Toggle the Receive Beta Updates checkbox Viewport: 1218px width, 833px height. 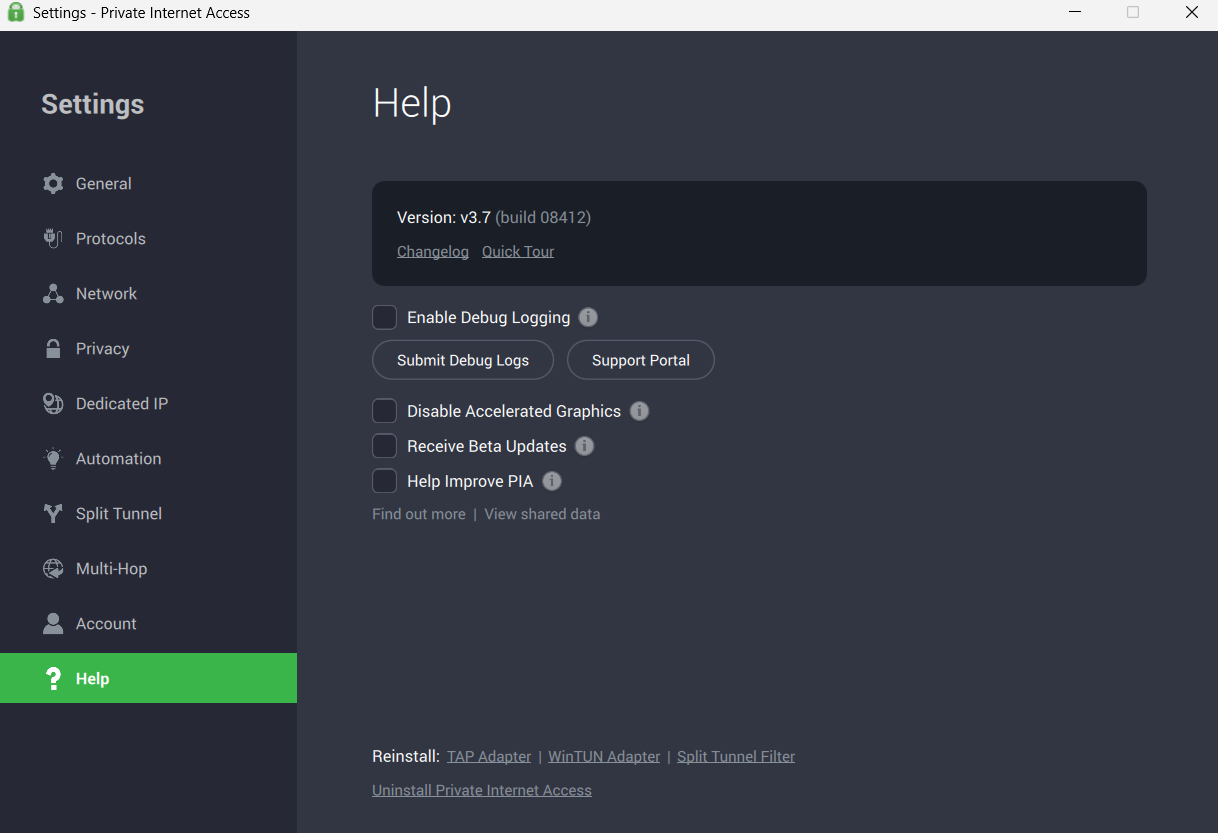385,446
